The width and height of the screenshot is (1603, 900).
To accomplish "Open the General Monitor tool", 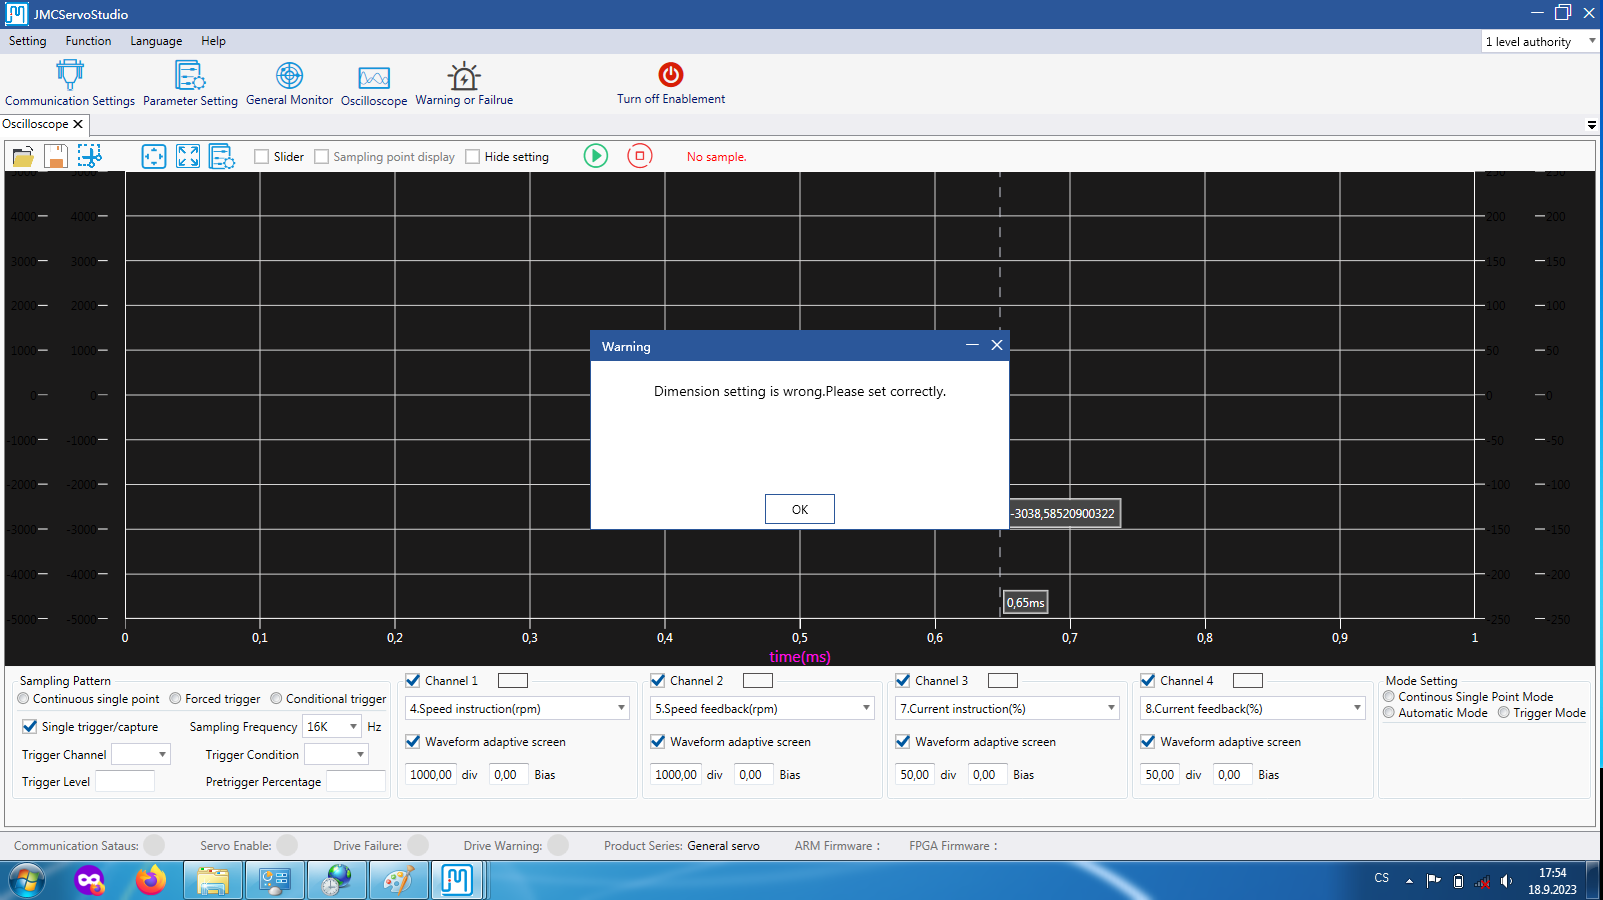I will pos(289,76).
